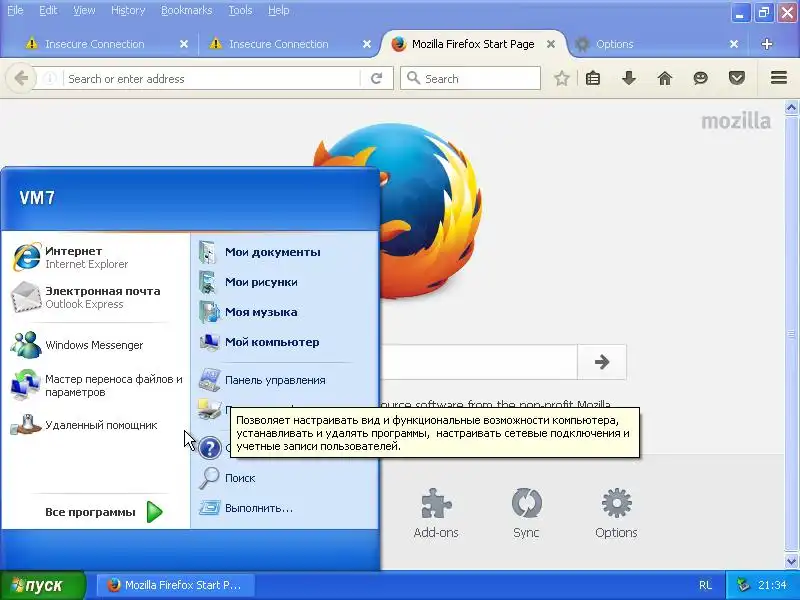Screen dimensions: 800x600
Task: Open the Edit menu
Action: click(x=48, y=10)
